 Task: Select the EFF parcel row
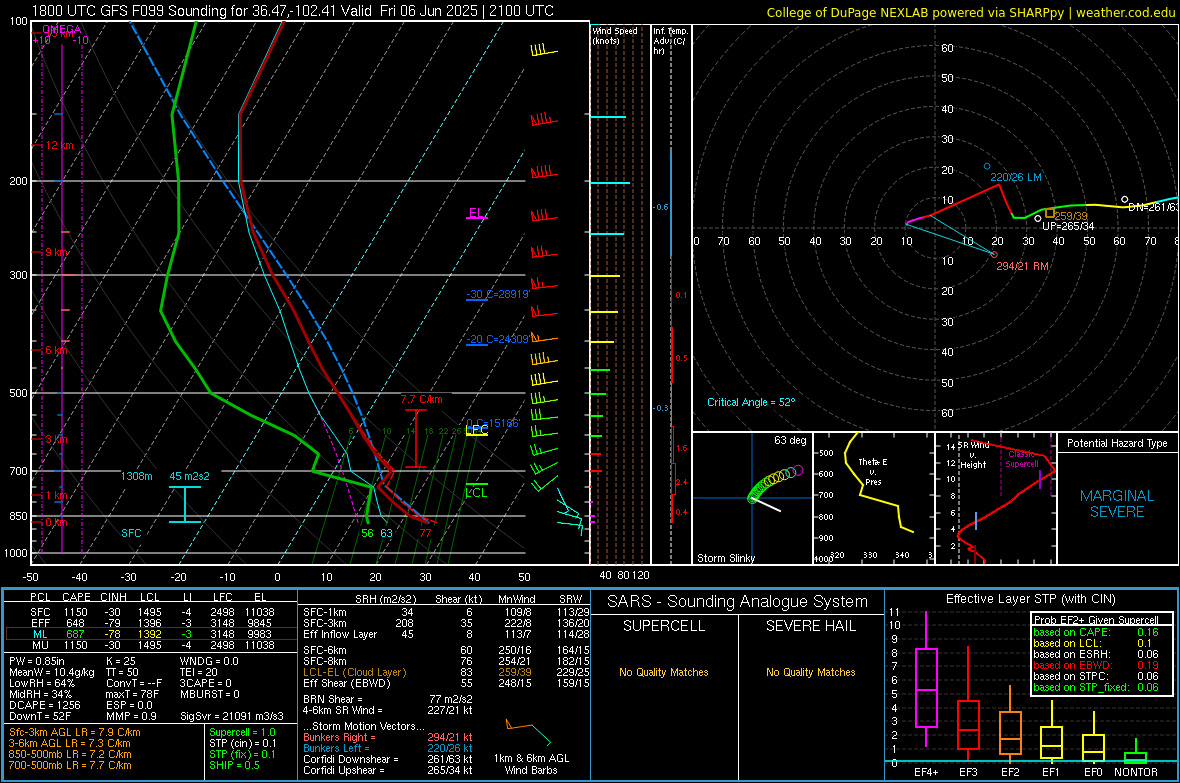point(151,623)
